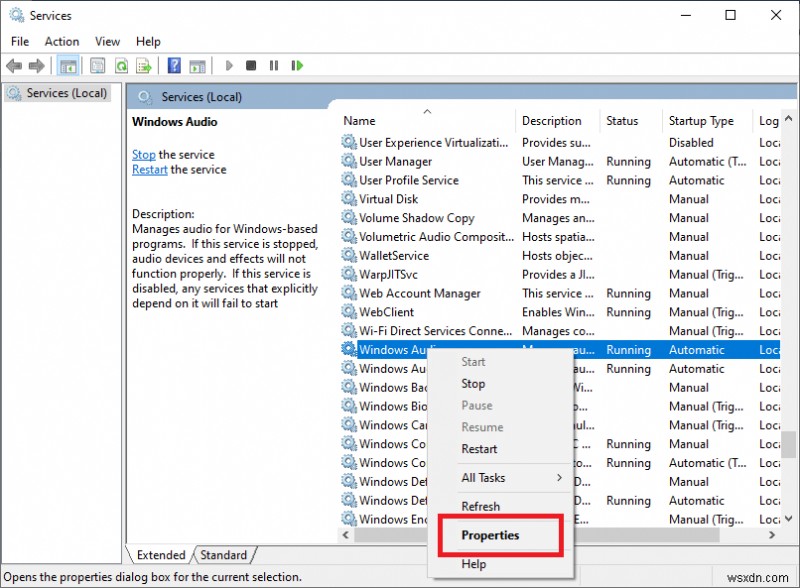
Task: Open the Help menu in menu bar
Action: (x=148, y=41)
